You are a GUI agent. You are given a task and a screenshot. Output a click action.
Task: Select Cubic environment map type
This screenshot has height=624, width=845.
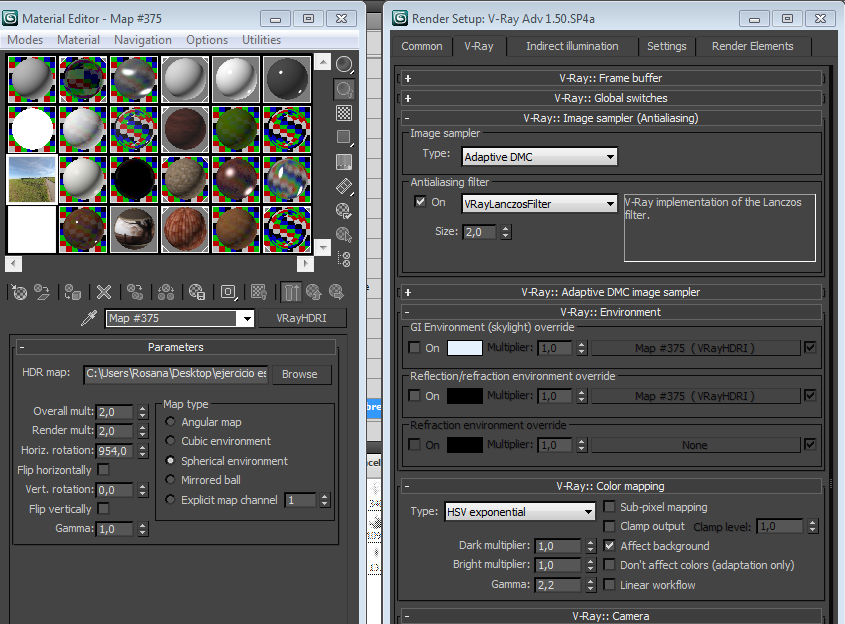pyautogui.click(x=170, y=441)
